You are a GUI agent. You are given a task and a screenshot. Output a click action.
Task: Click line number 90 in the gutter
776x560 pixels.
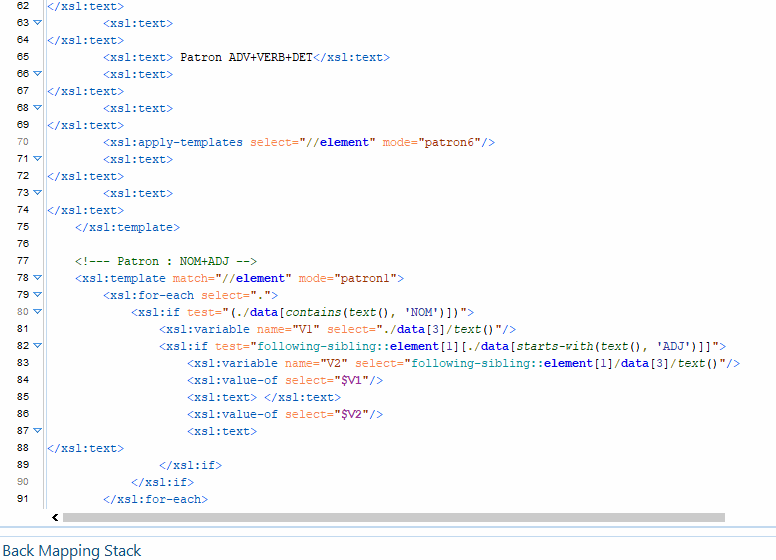[23, 482]
